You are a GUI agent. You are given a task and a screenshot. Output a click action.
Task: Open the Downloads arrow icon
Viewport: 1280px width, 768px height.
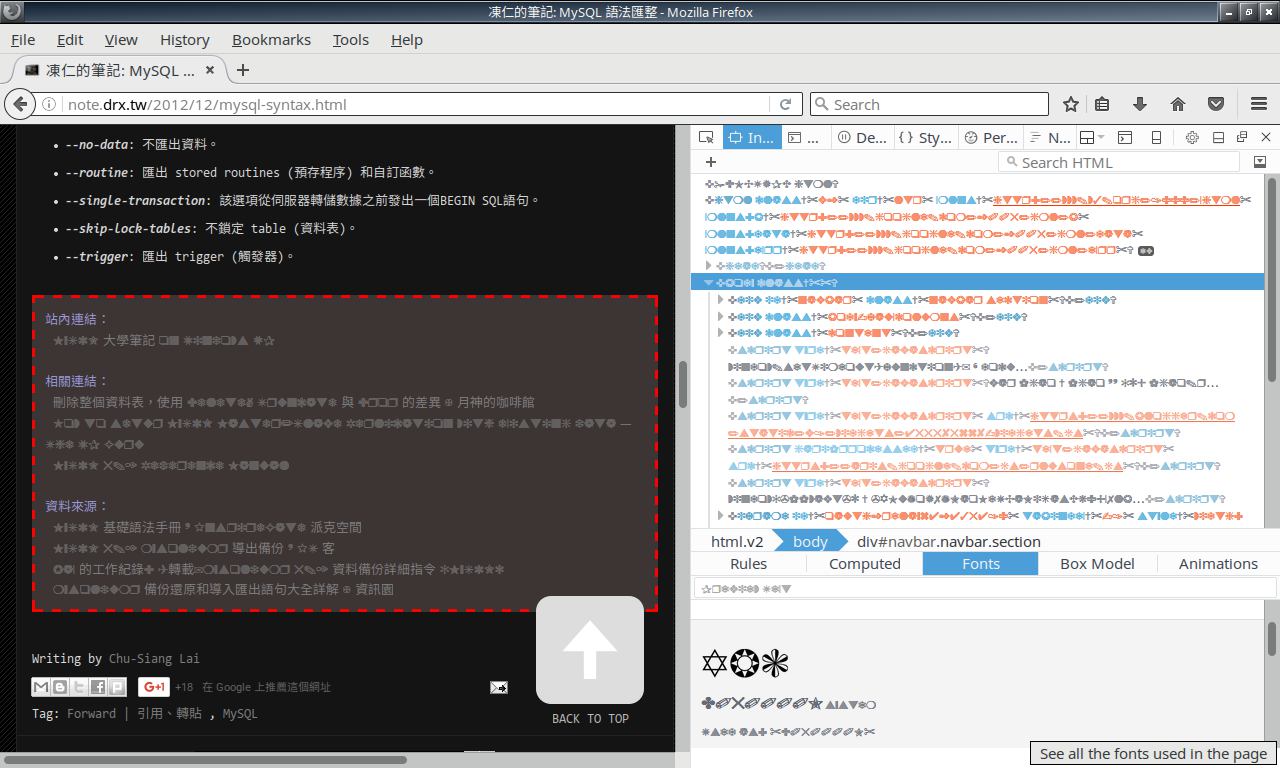click(1139, 104)
